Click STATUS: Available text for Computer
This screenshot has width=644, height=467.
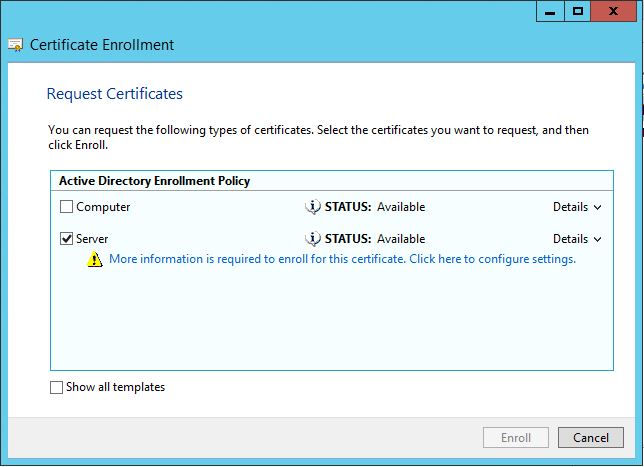pos(375,207)
